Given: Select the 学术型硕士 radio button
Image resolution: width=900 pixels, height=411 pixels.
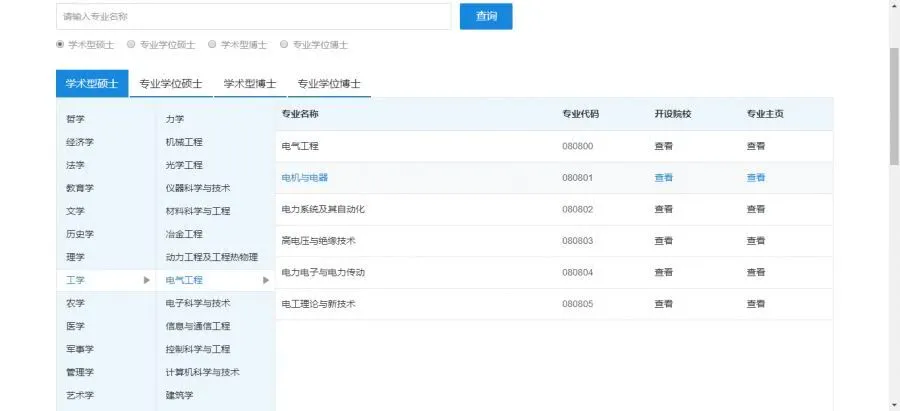Looking at the screenshot, I should 60,44.
